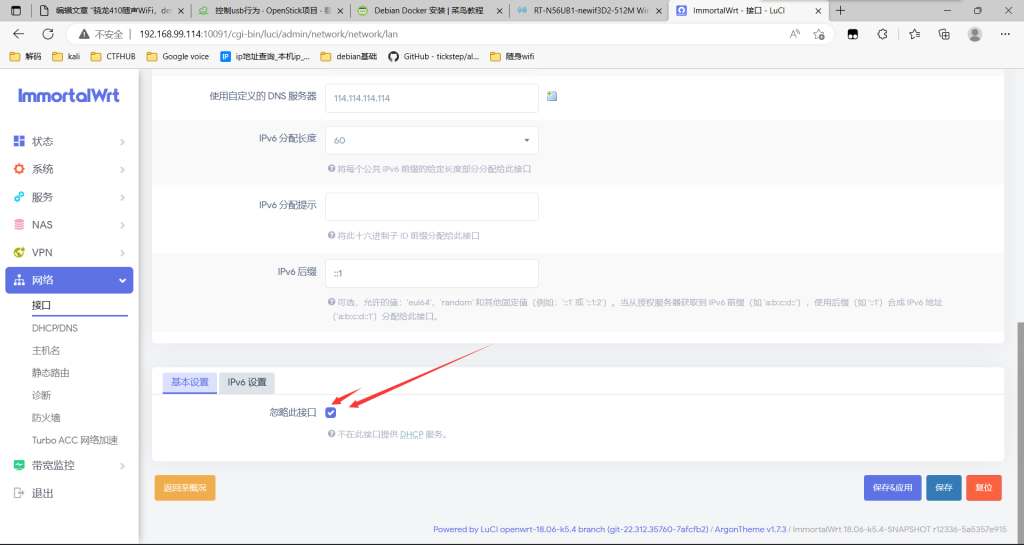
Task: Expand the 带宽监控 sidebar menu
Action: pos(68,465)
